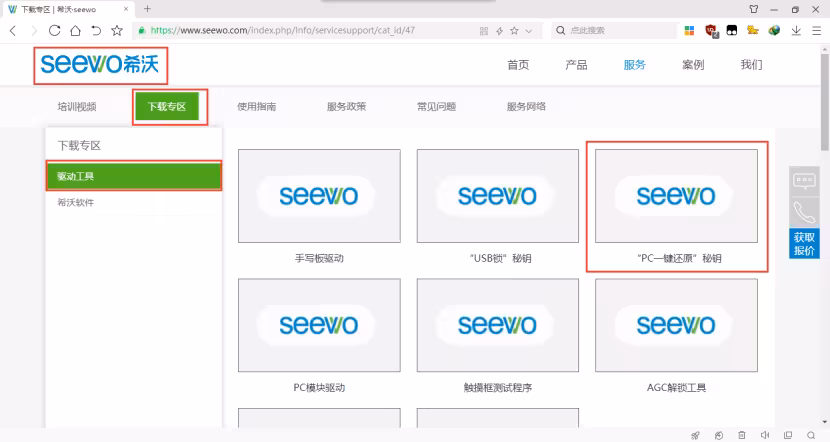Image resolution: width=830 pixels, height=442 pixels.
Task: Open the downloads arrow icon
Action: click(x=796, y=31)
